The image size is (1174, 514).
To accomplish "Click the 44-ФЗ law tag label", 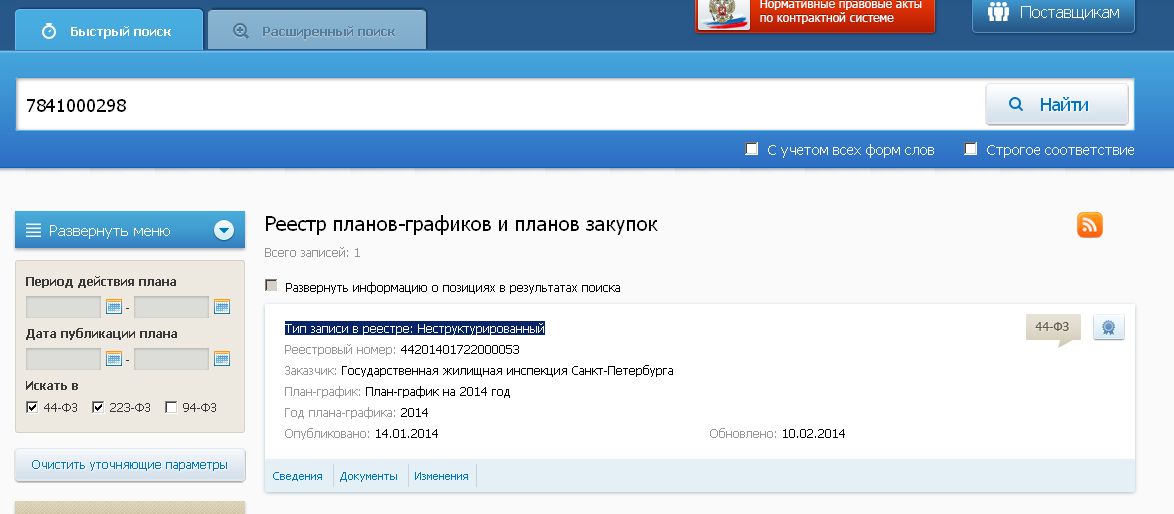I will [x=1052, y=326].
